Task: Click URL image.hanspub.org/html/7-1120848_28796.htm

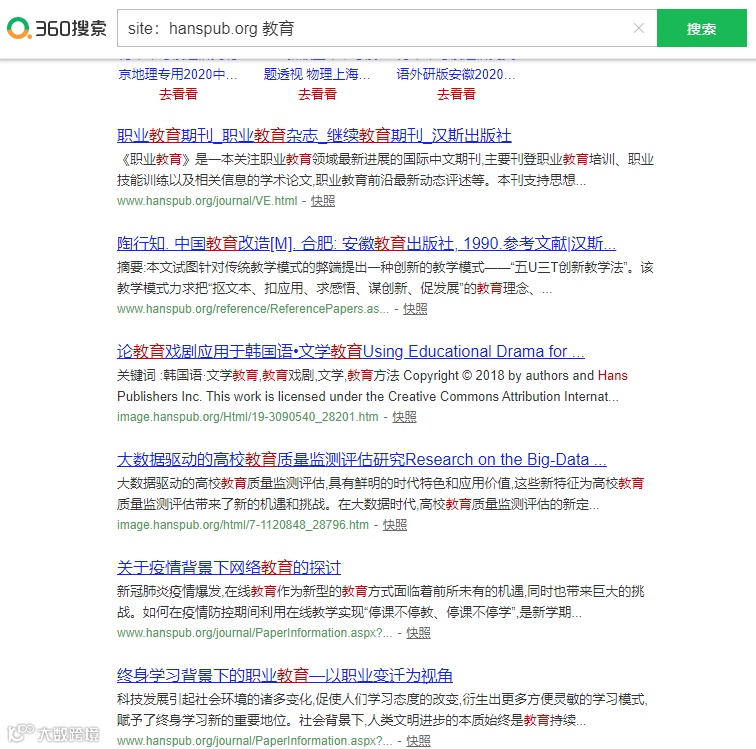Action: [x=243, y=525]
